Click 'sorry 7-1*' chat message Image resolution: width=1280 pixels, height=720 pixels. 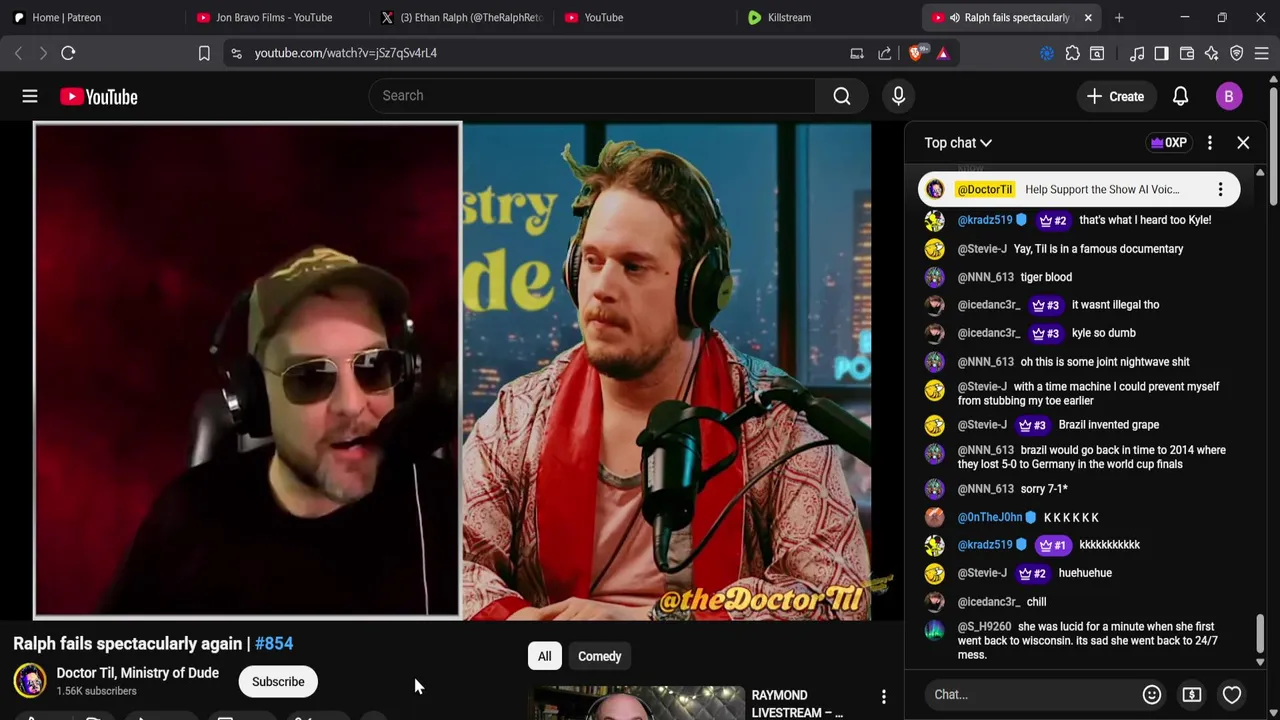1044,489
